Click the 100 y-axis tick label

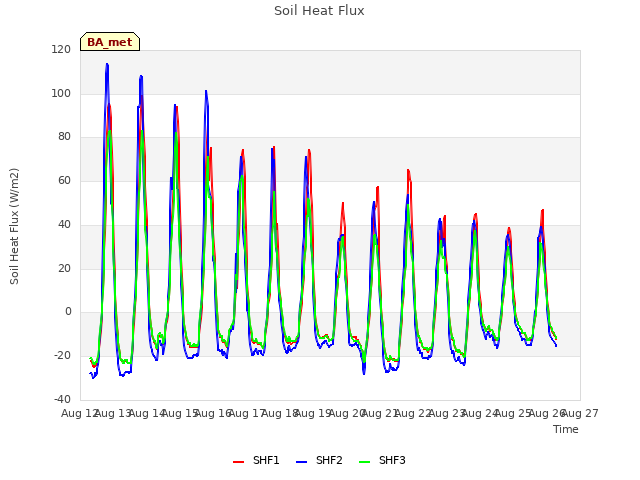[x=61, y=93]
